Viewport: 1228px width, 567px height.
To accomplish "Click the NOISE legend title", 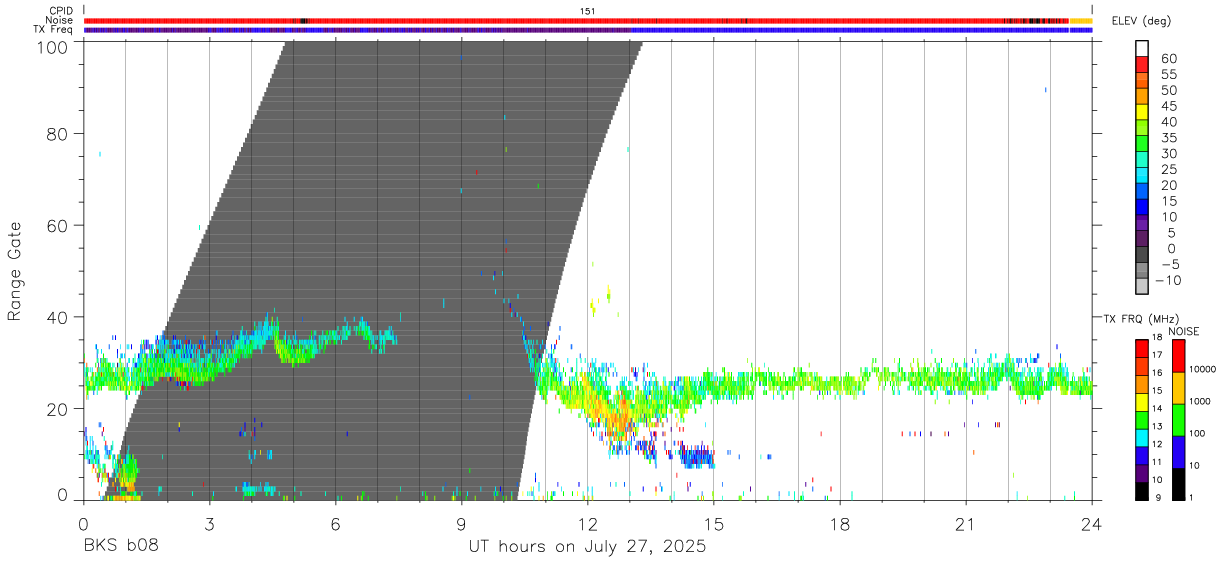I will (1183, 331).
